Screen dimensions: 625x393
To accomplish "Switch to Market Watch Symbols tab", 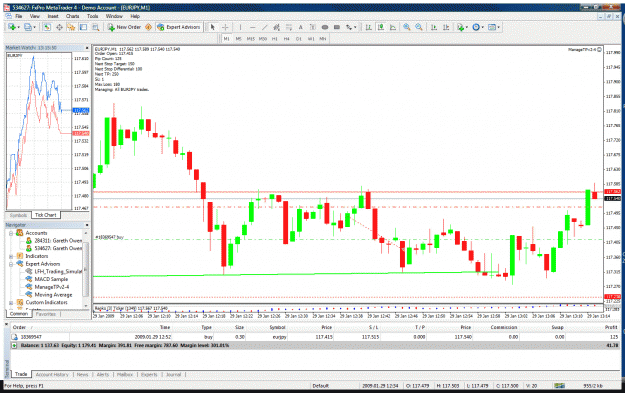I will [18, 215].
